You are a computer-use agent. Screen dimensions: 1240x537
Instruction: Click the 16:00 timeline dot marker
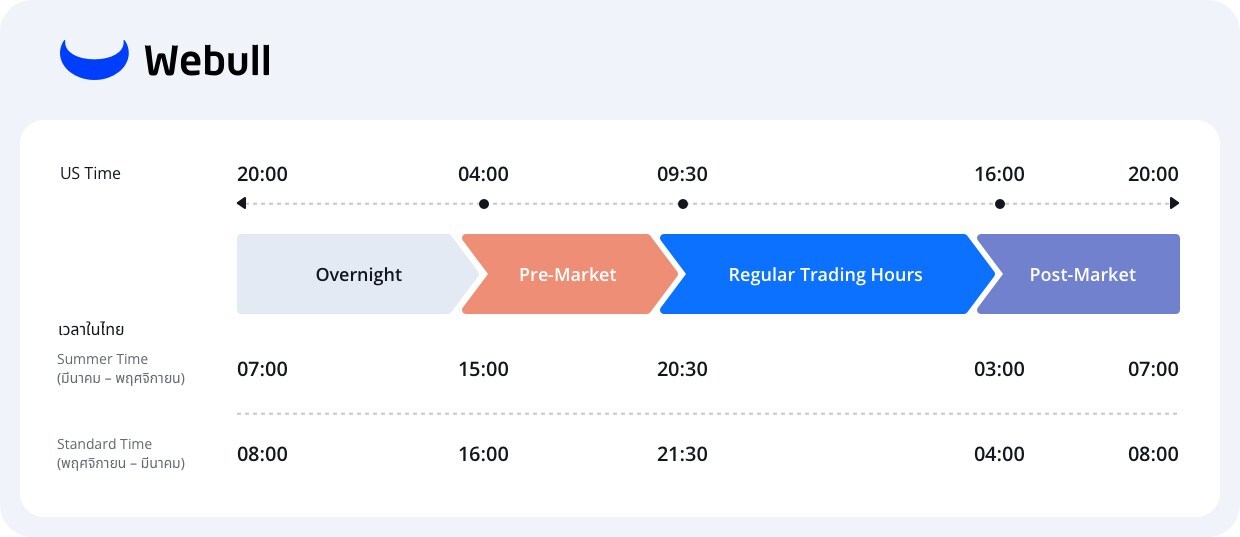coord(1000,204)
